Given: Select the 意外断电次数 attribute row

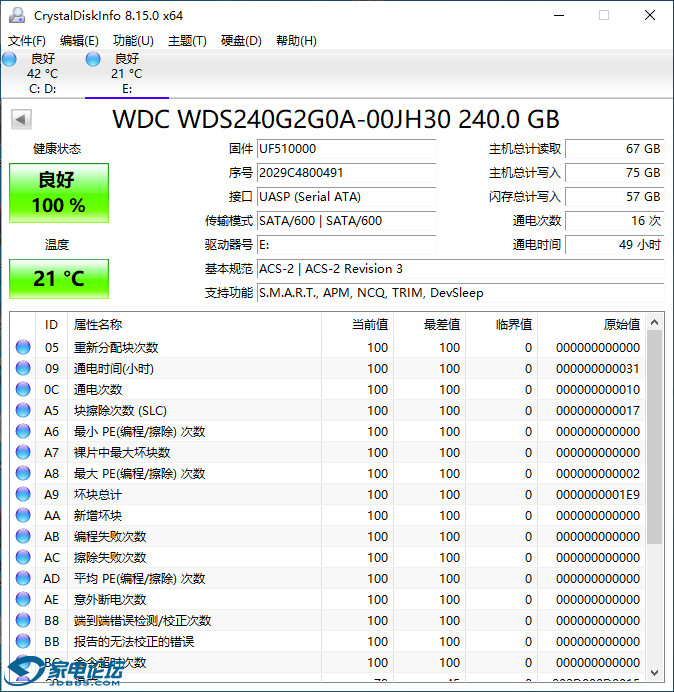Looking at the screenshot, I should [x=328, y=599].
